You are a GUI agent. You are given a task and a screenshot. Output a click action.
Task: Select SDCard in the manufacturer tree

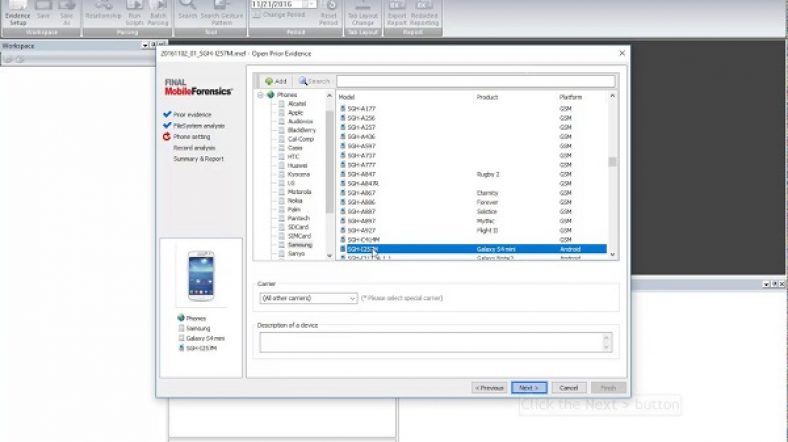click(x=298, y=227)
